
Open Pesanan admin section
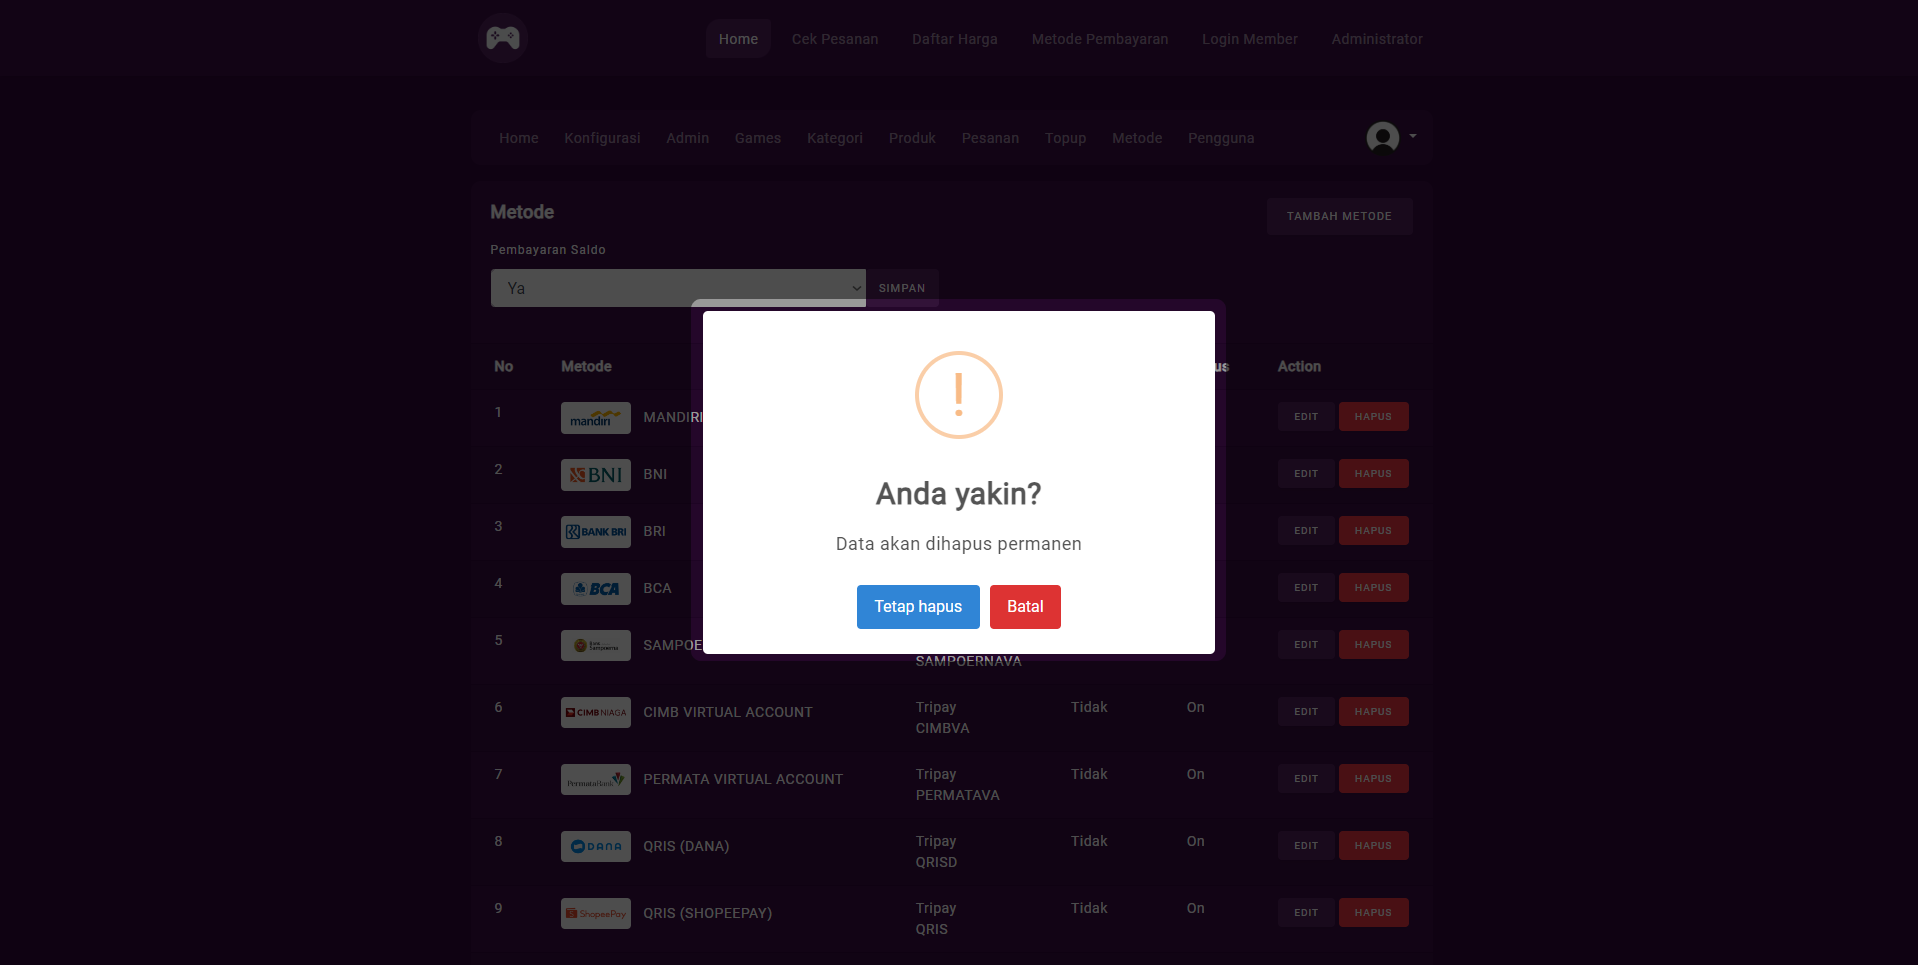[990, 138]
